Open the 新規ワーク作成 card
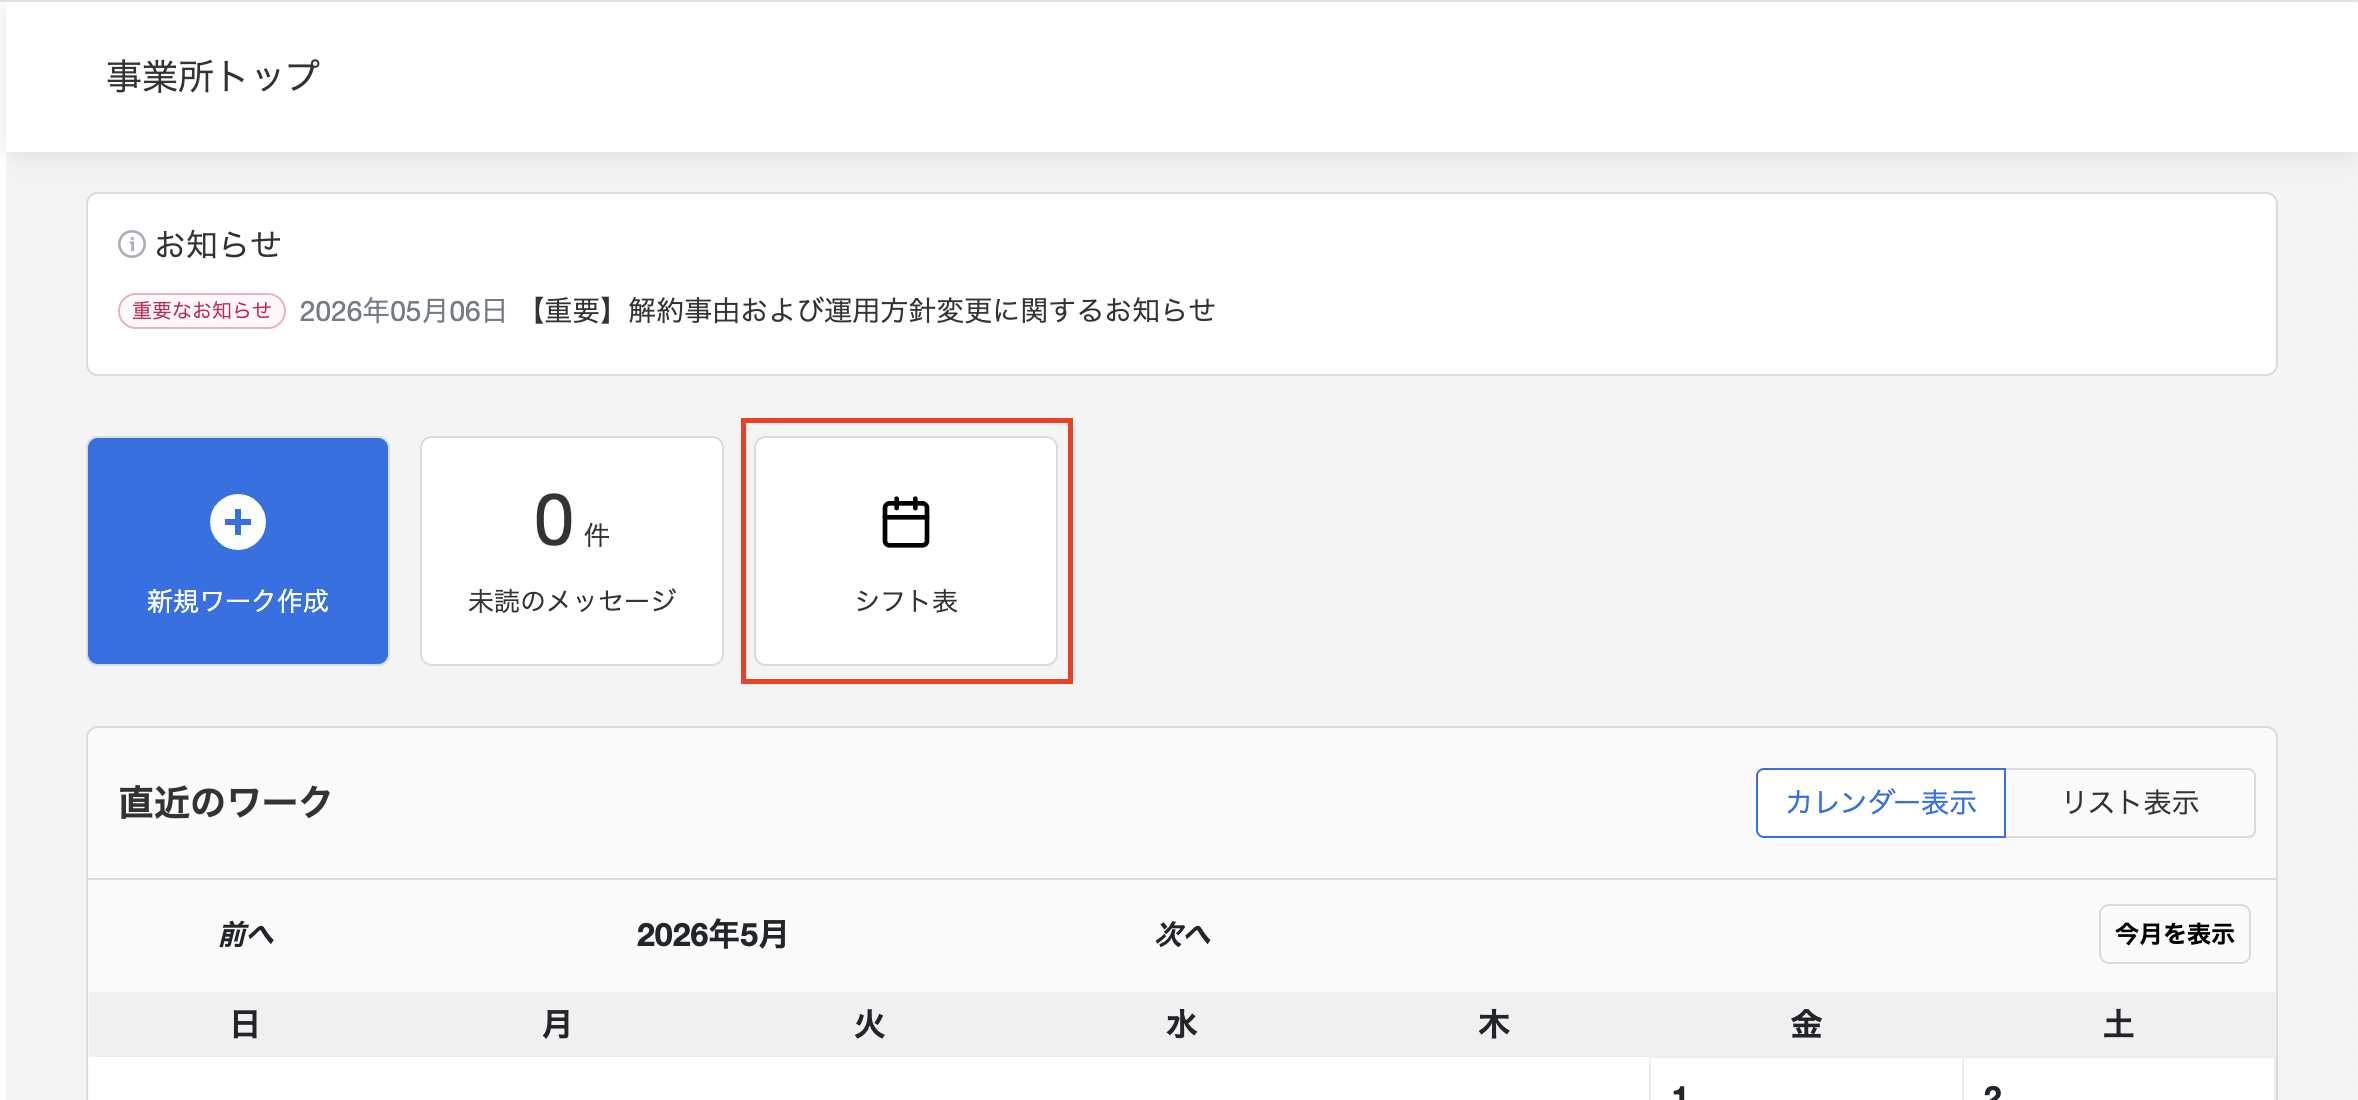Screen dimensions: 2358x1100 [x=238, y=551]
